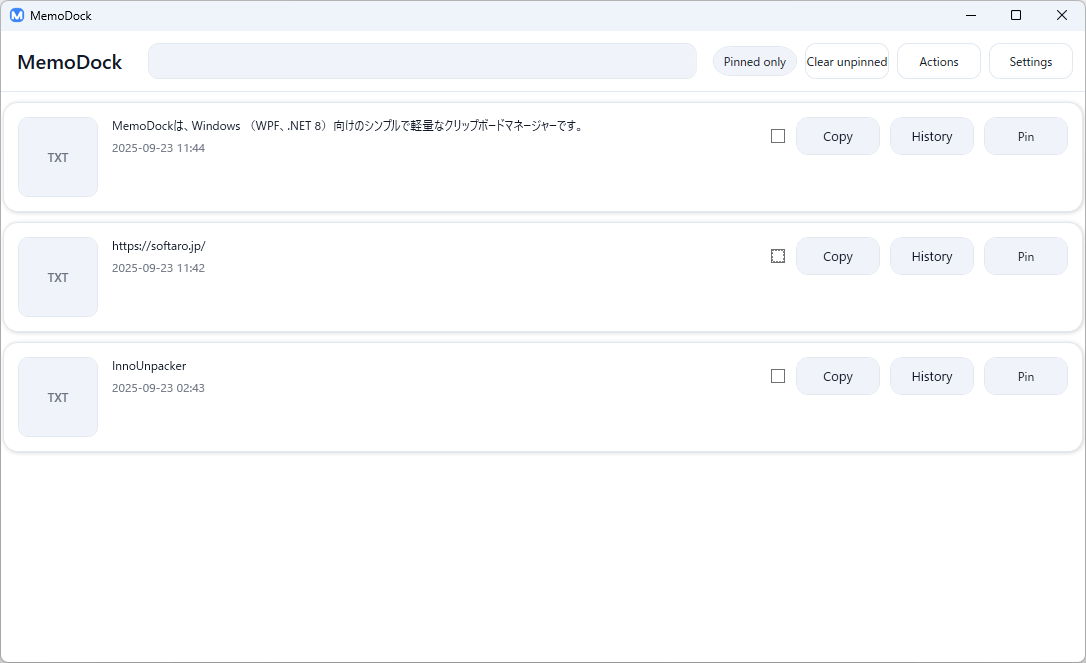Copy the softaro.jp URL entry
This screenshot has height=663, width=1086.
tap(837, 256)
